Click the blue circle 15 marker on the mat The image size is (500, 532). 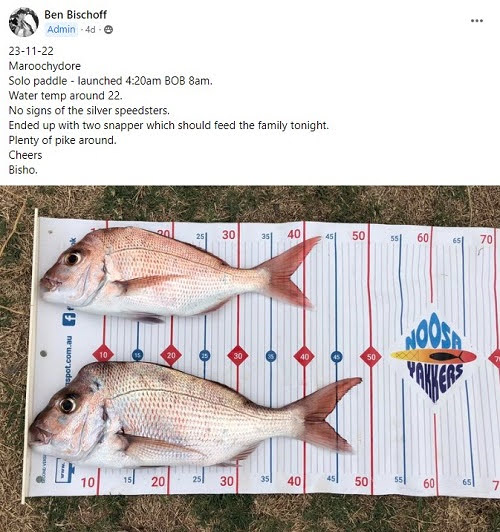click(x=137, y=356)
